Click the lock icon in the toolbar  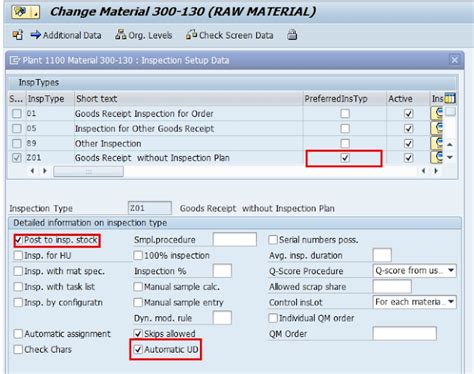[x=292, y=35]
